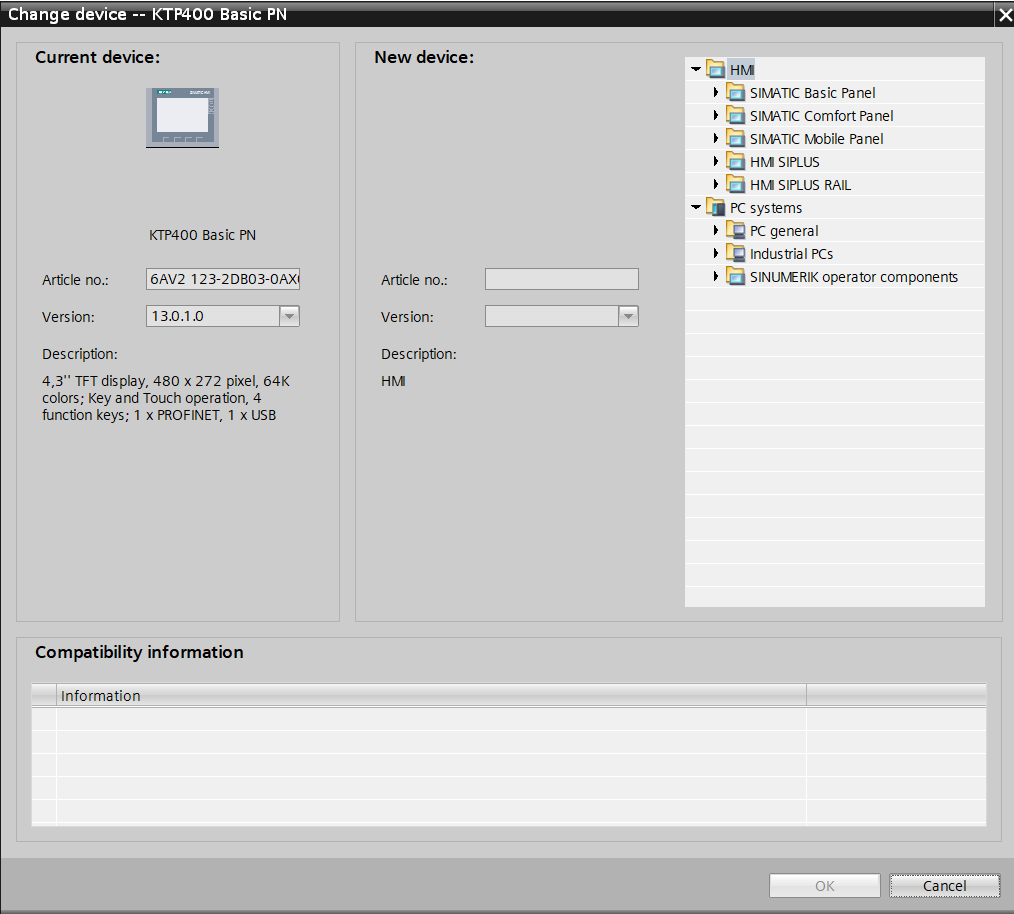Viewport: 1014px width, 914px height.
Task: Click the Cancel button
Action: coord(944,886)
